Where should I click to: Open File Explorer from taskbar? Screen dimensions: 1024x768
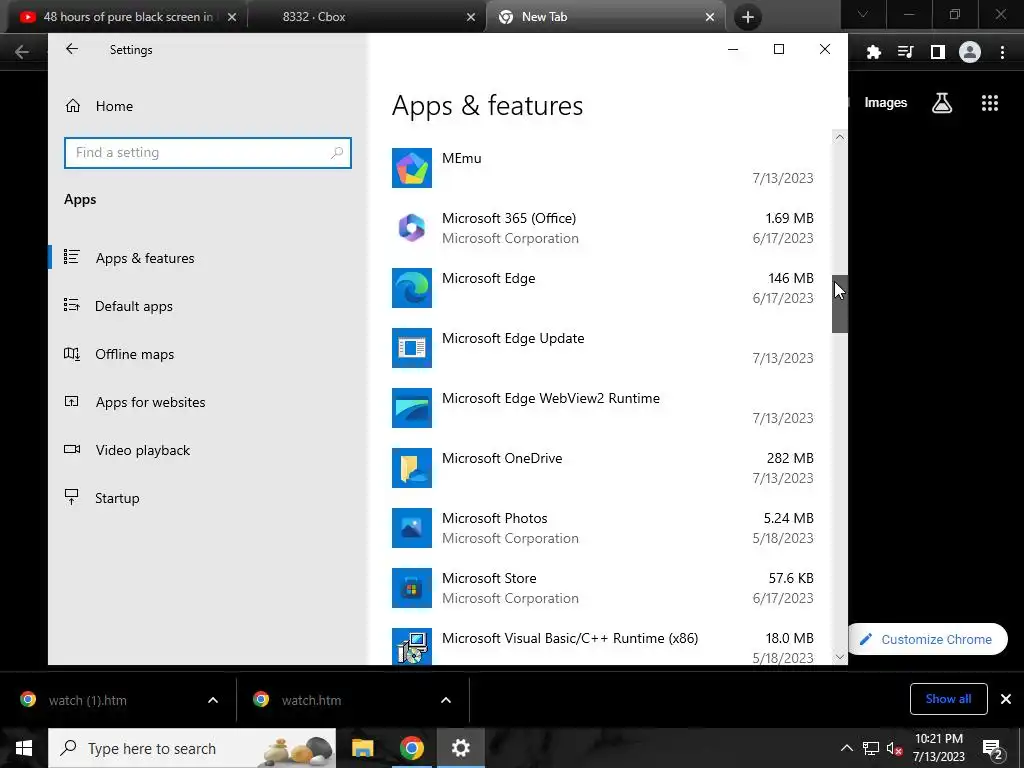click(362, 748)
